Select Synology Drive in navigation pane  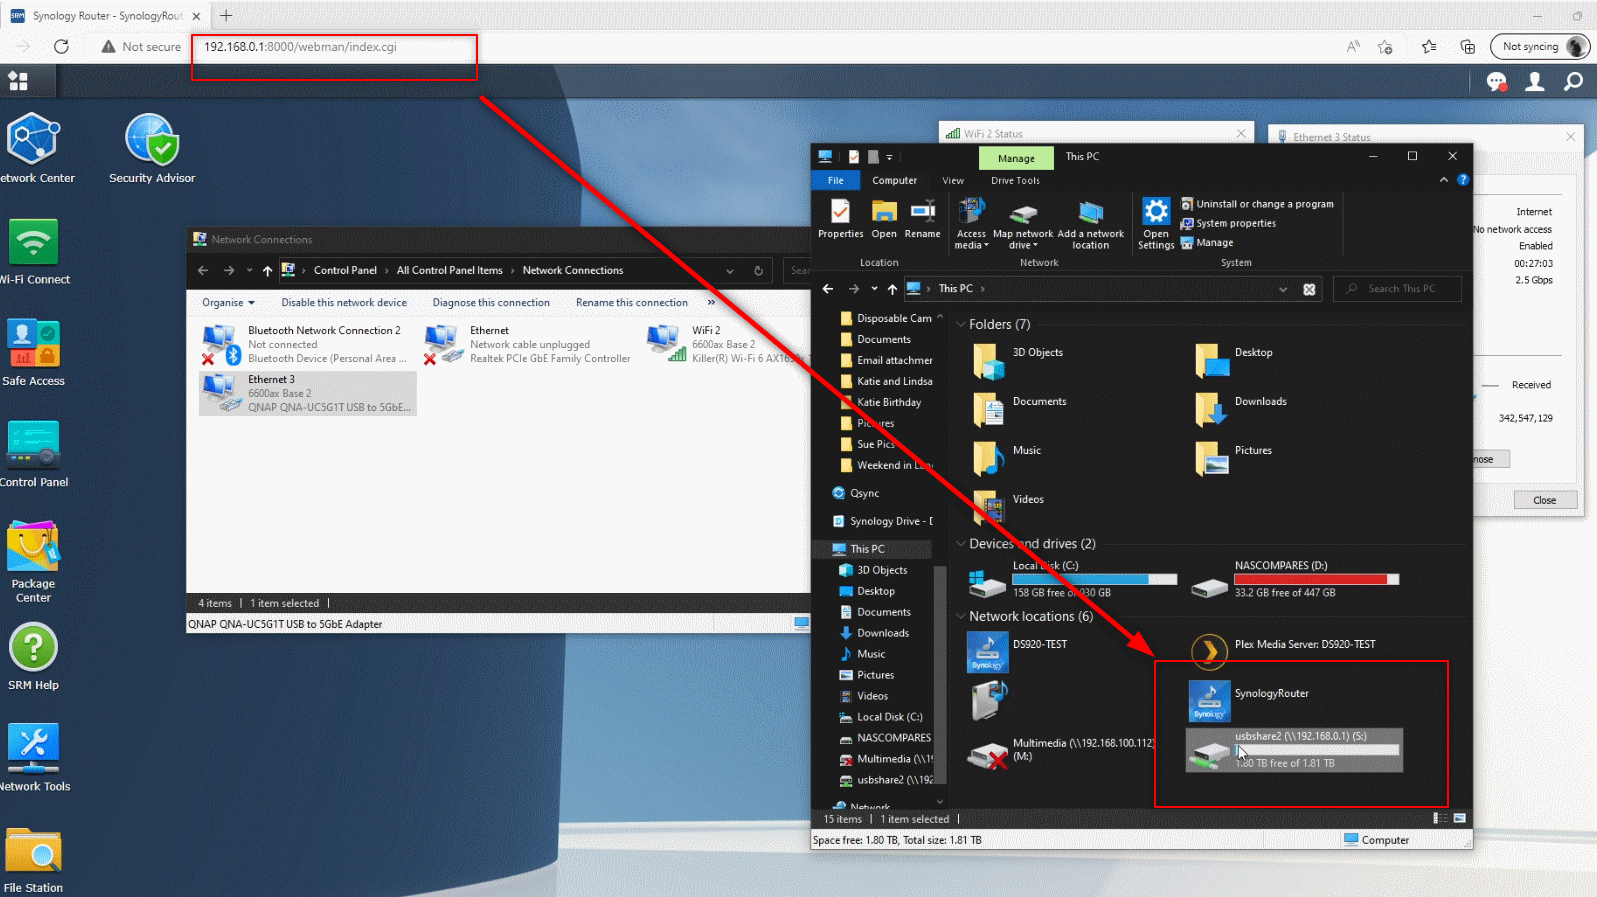(882, 521)
